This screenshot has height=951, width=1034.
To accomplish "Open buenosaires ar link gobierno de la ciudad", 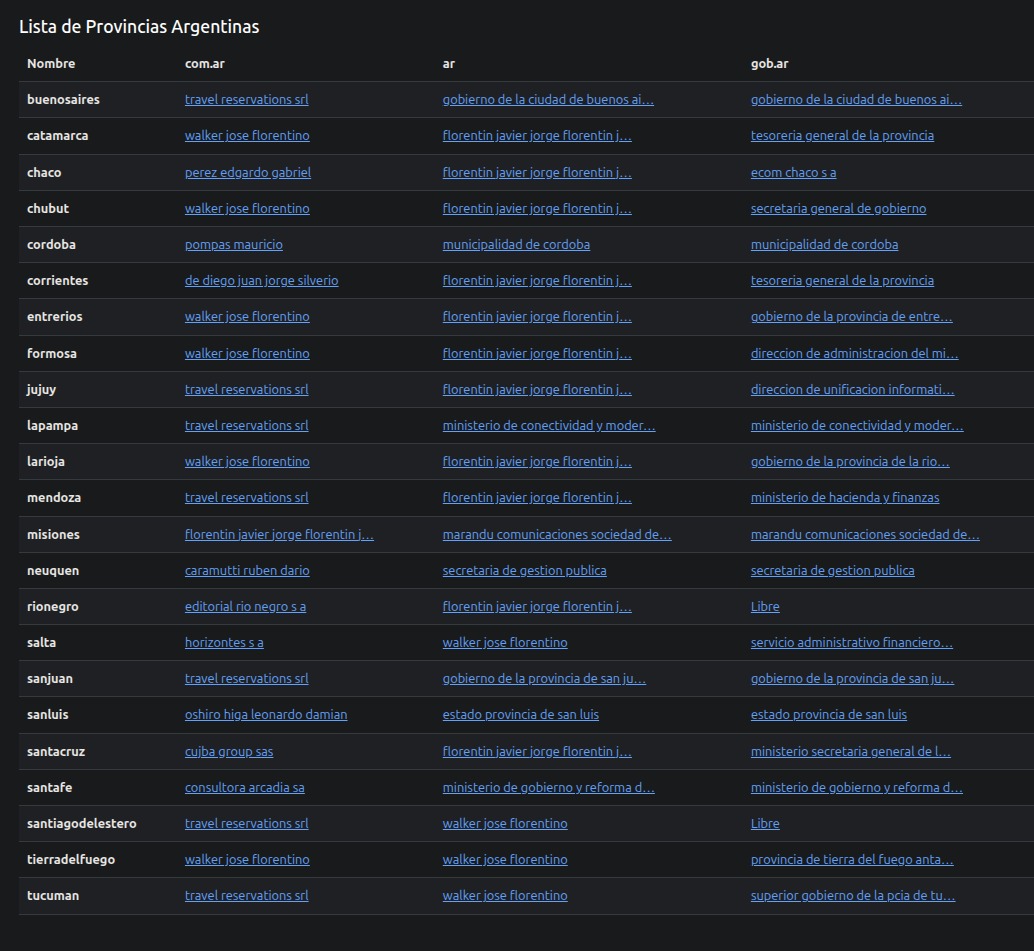I will pos(548,100).
